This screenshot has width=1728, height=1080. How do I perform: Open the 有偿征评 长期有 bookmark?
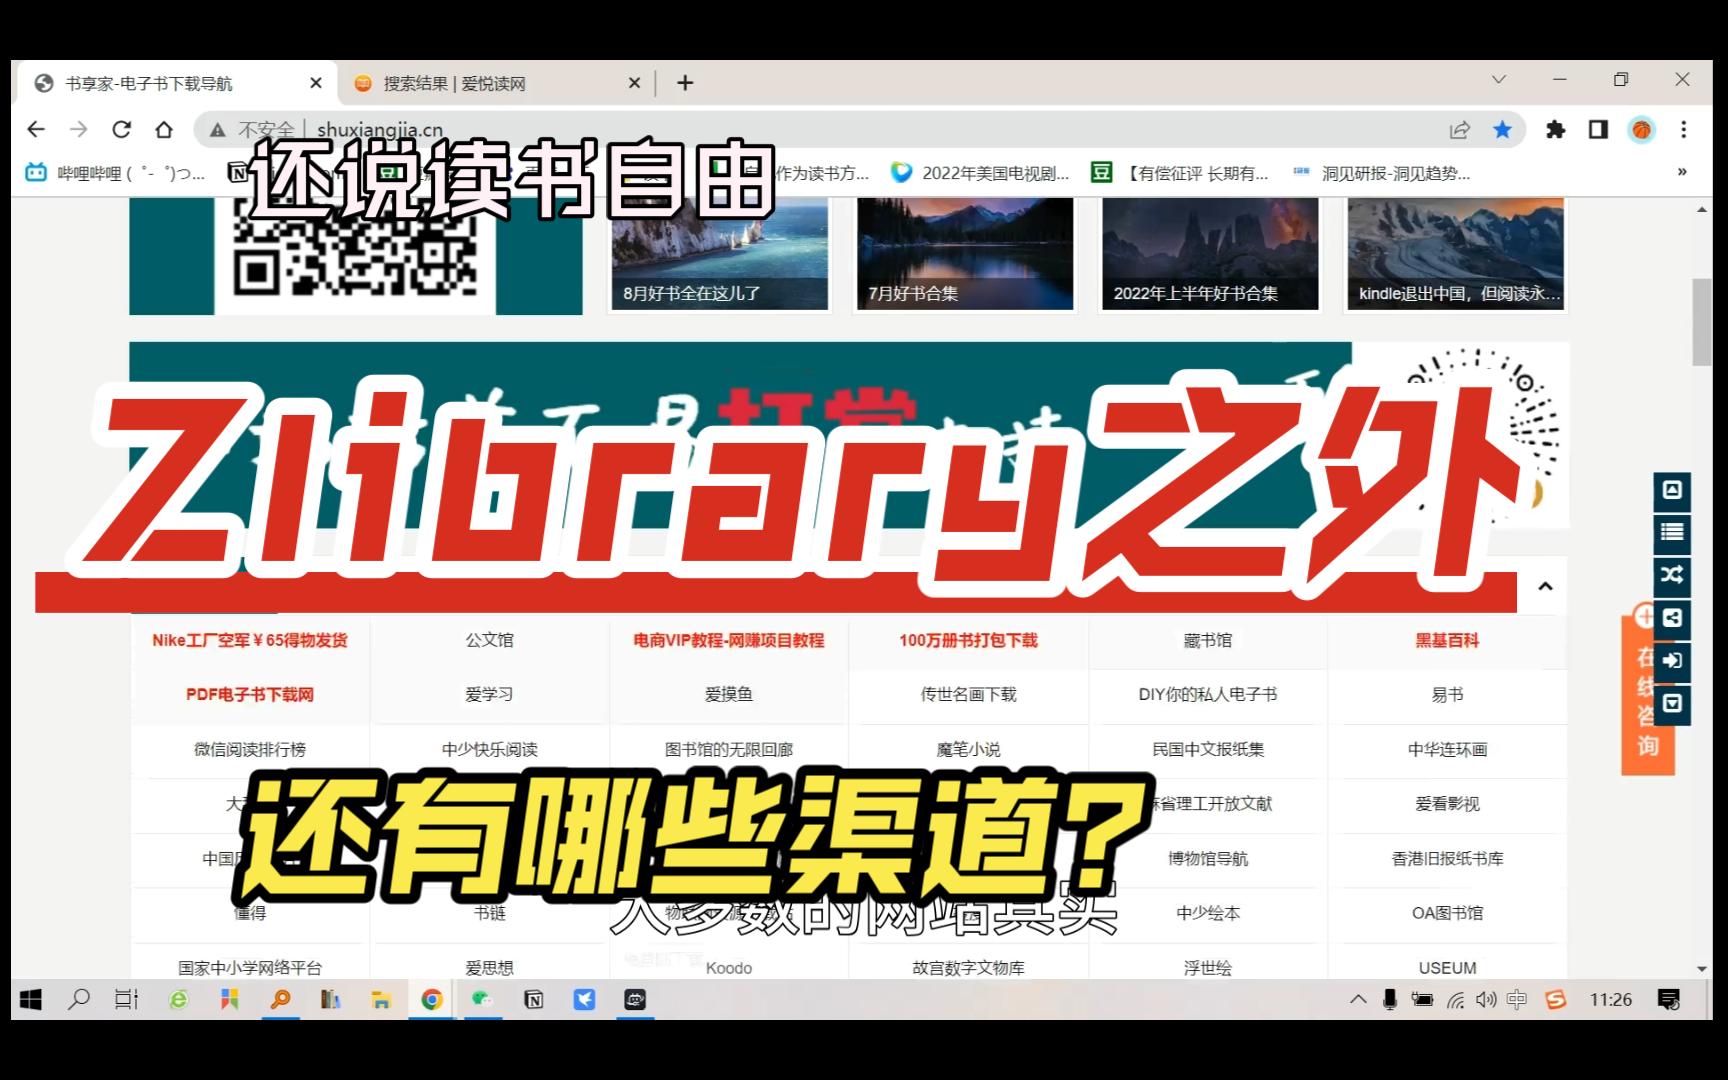click(x=1181, y=173)
